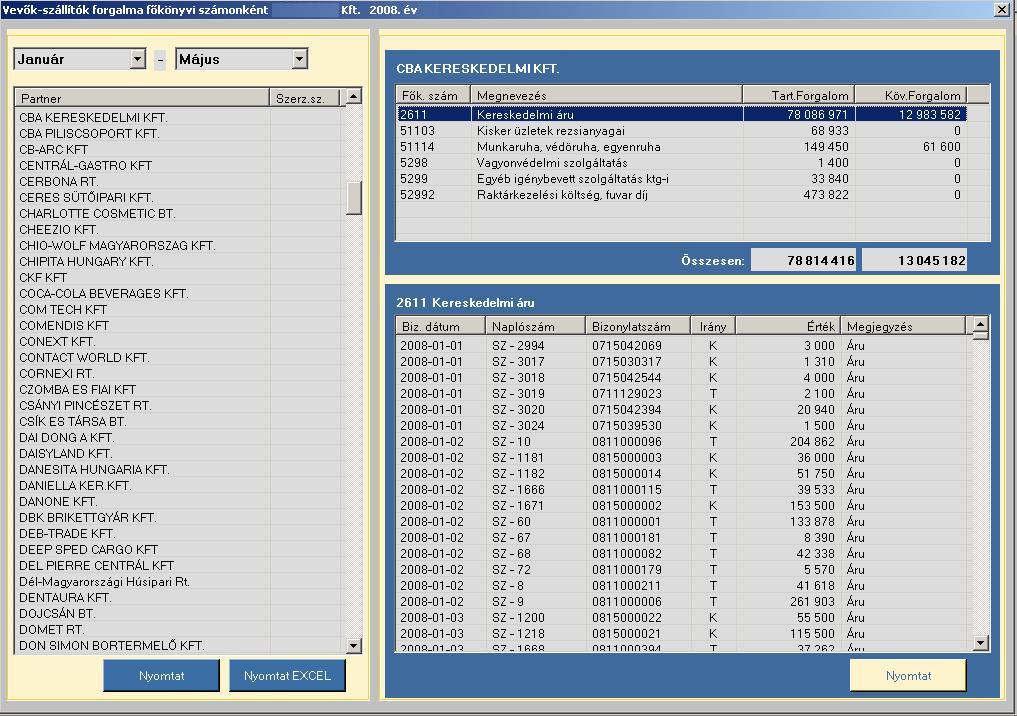Select partner COM TECH KFT

(178, 309)
